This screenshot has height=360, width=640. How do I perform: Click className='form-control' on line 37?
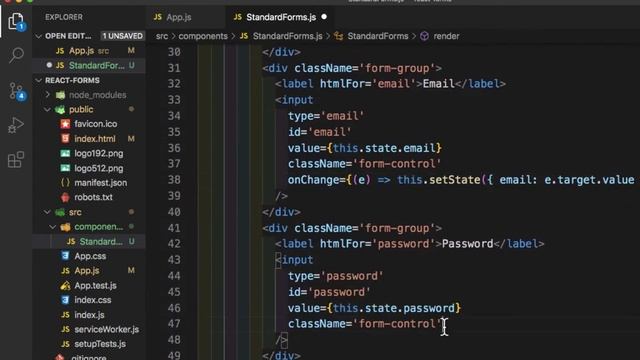tap(364, 164)
